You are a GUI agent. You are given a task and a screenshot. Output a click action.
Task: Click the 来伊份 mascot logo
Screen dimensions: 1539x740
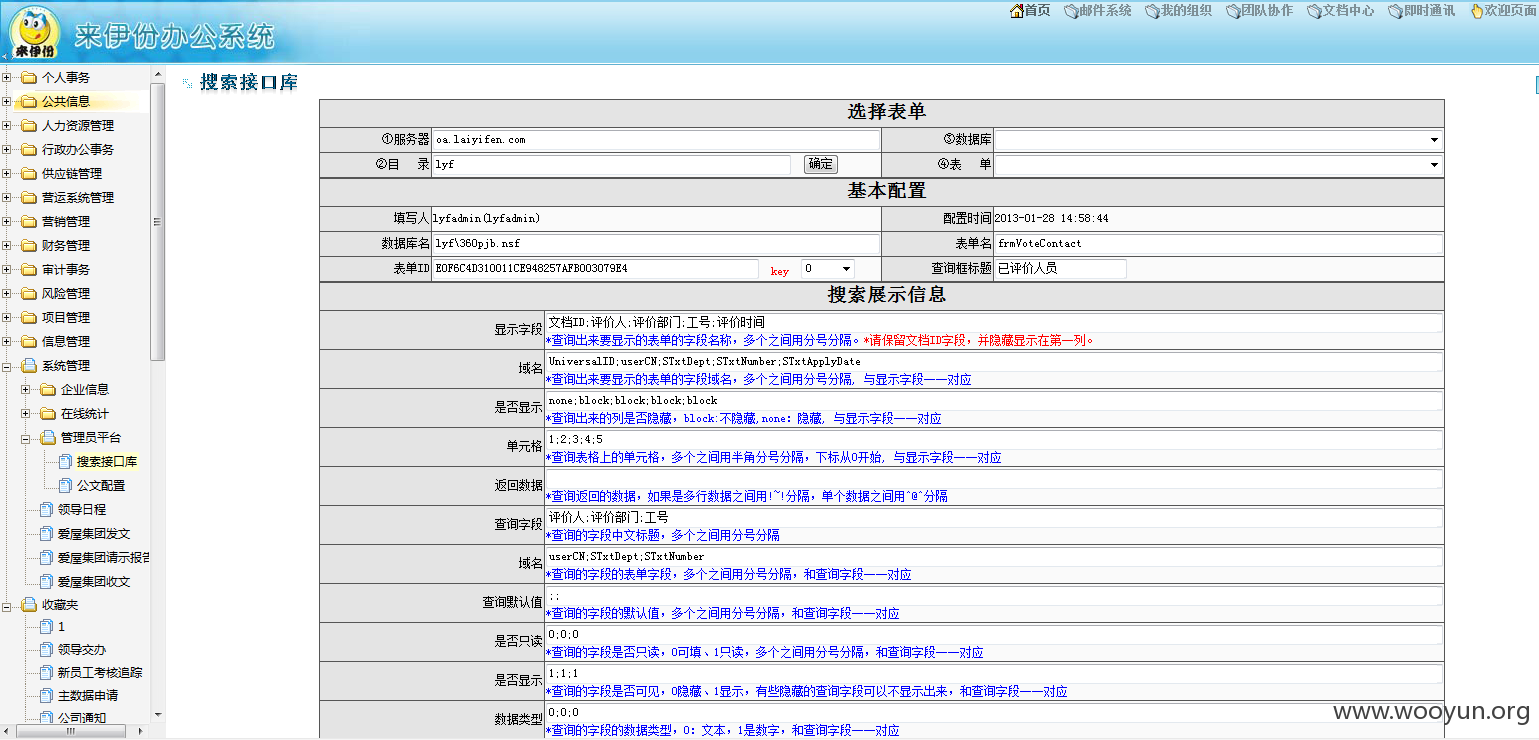point(34,31)
